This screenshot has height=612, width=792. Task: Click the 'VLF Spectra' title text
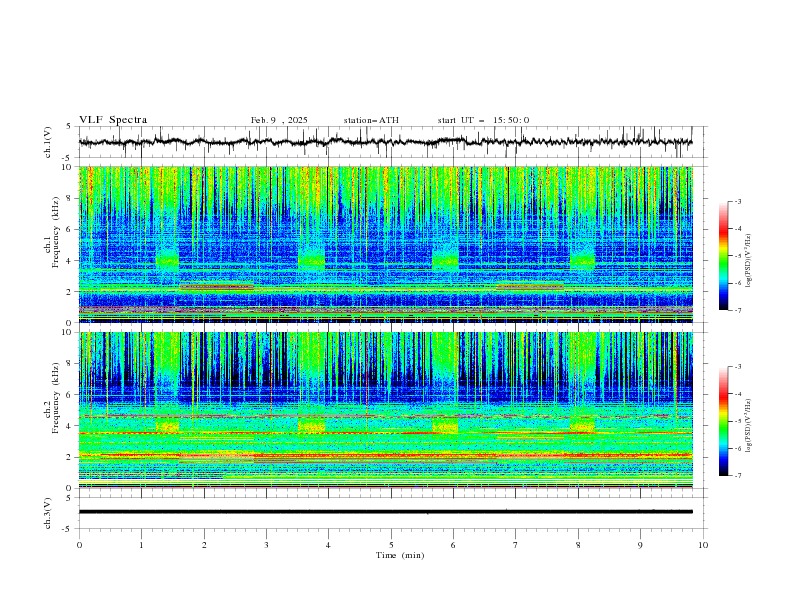coord(113,120)
